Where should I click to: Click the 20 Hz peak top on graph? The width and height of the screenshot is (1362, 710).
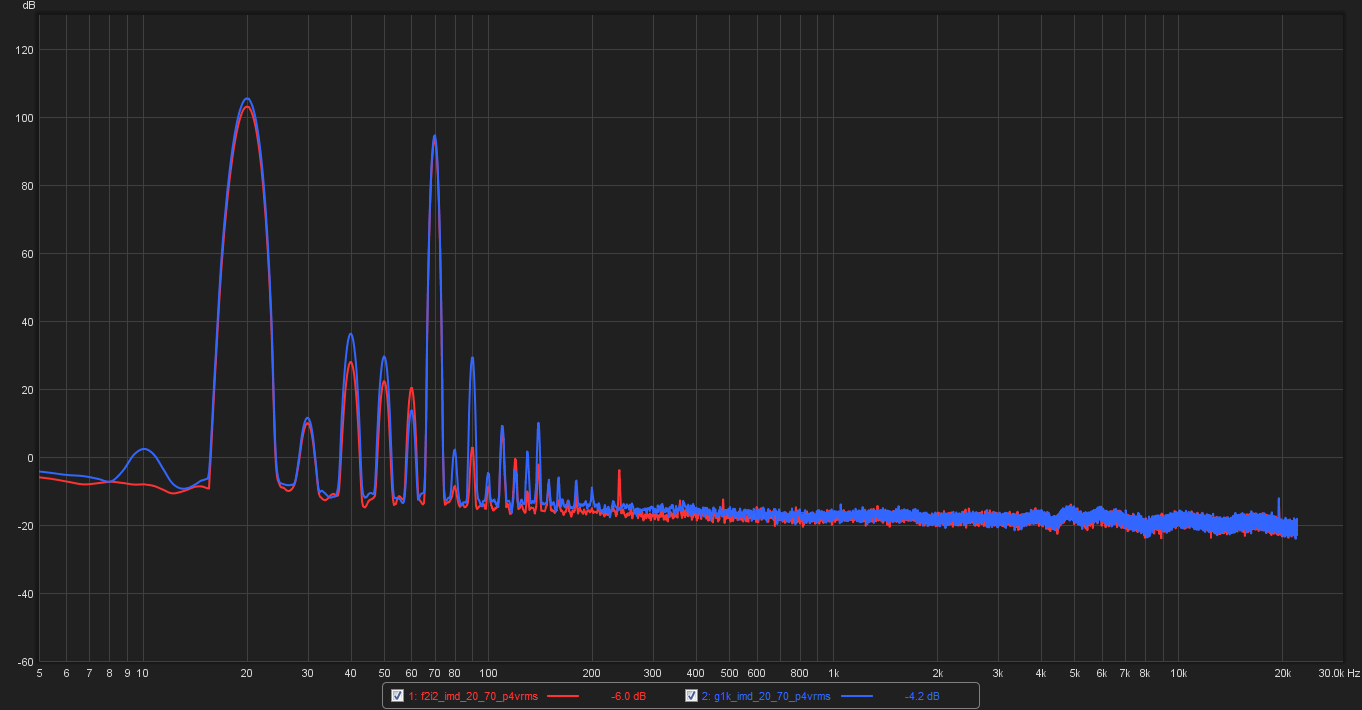pos(247,98)
